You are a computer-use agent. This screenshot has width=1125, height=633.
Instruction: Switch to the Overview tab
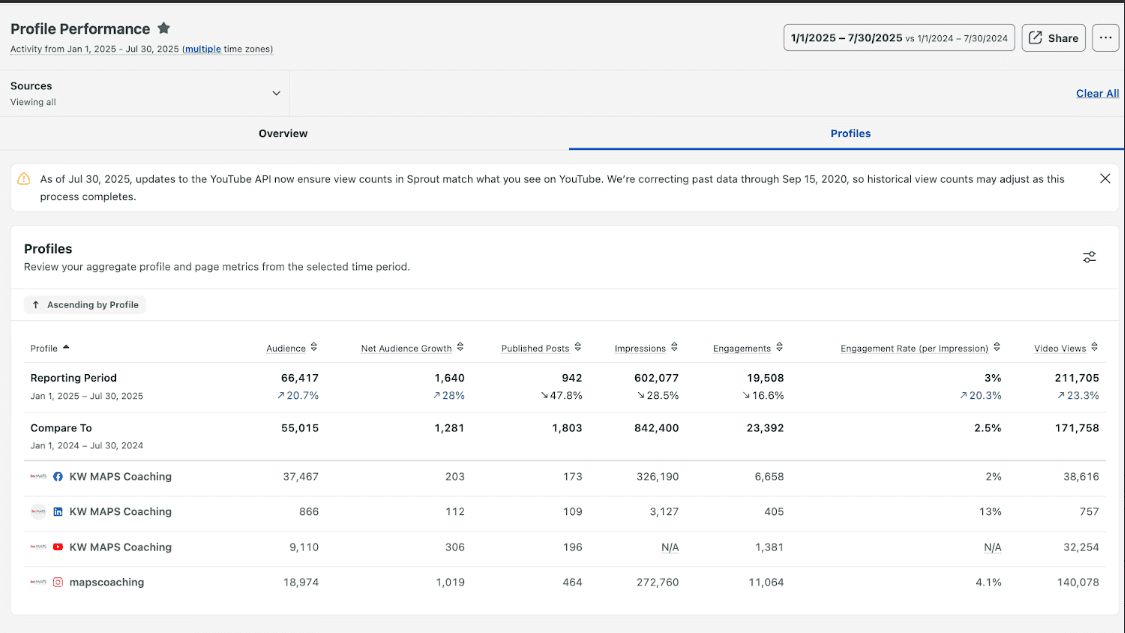click(283, 133)
